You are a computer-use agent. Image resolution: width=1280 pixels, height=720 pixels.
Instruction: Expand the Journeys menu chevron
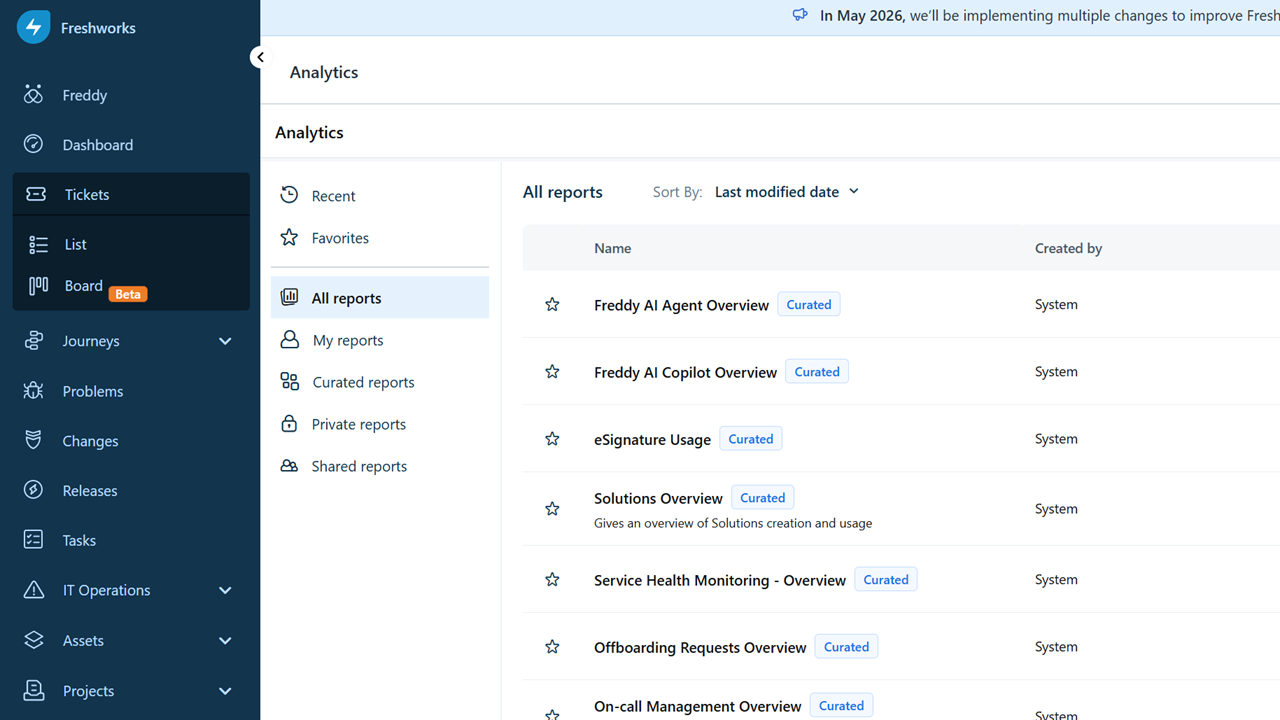click(x=225, y=341)
